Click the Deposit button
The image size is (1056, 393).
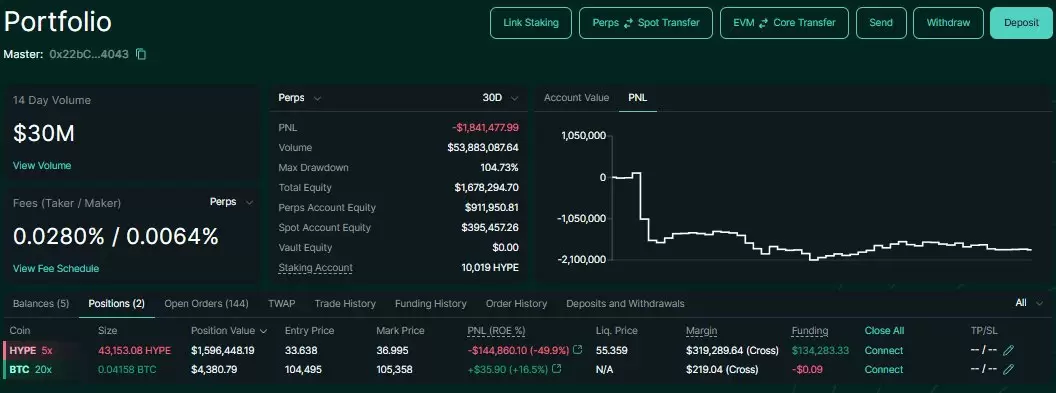pos(1021,23)
